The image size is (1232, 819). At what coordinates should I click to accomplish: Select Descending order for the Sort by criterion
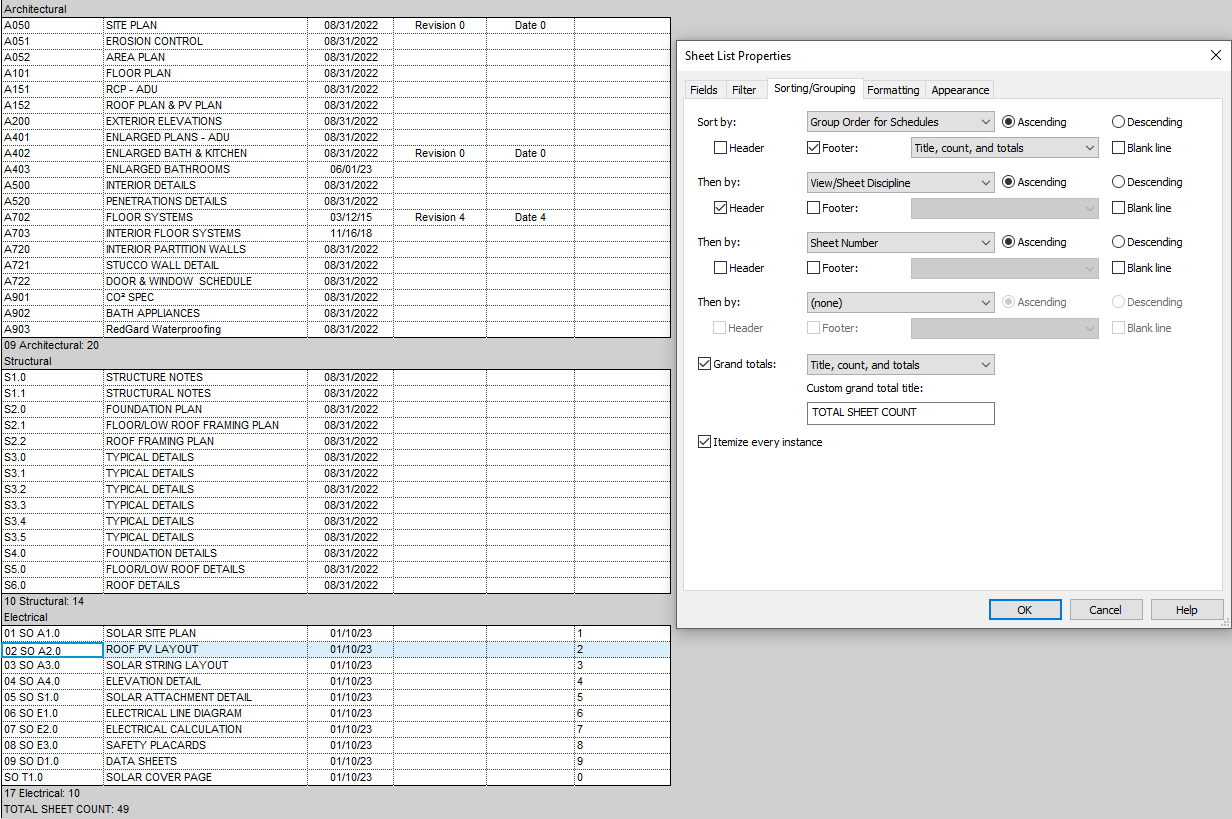[x=1117, y=121]
